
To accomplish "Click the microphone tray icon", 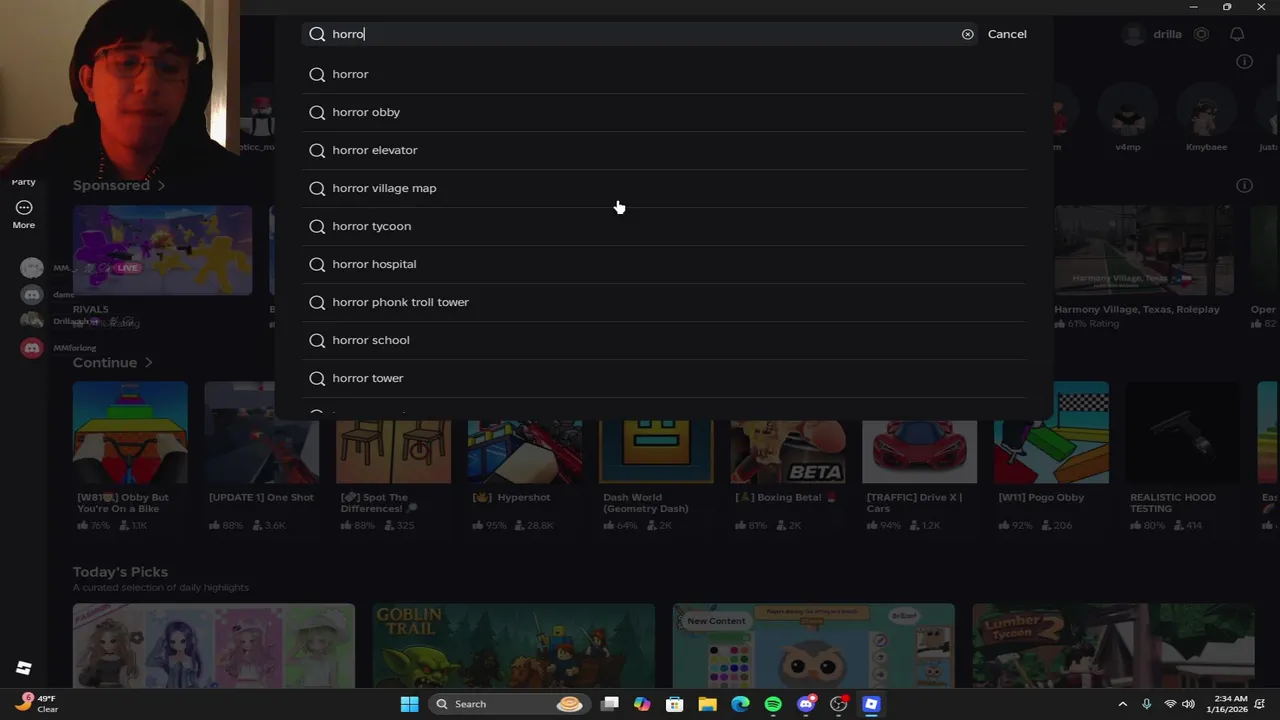I will tap(1146, 704).
